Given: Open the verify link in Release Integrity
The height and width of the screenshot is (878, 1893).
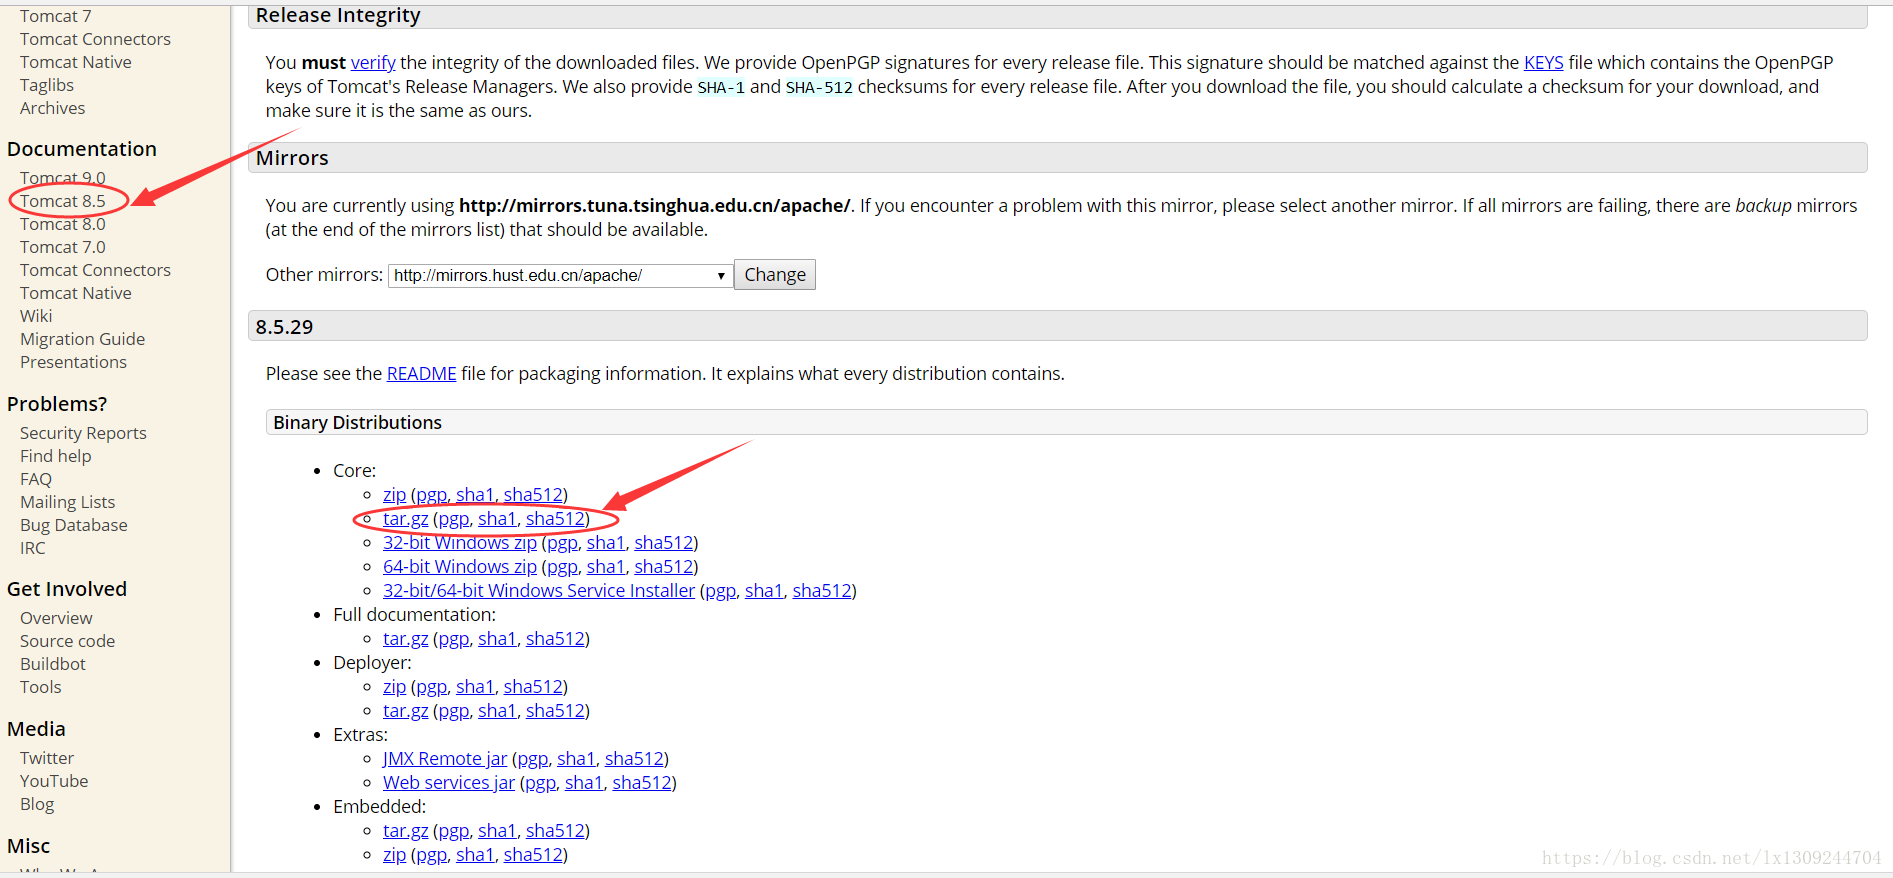Looking at the screenshot, I should click(373, 63).
